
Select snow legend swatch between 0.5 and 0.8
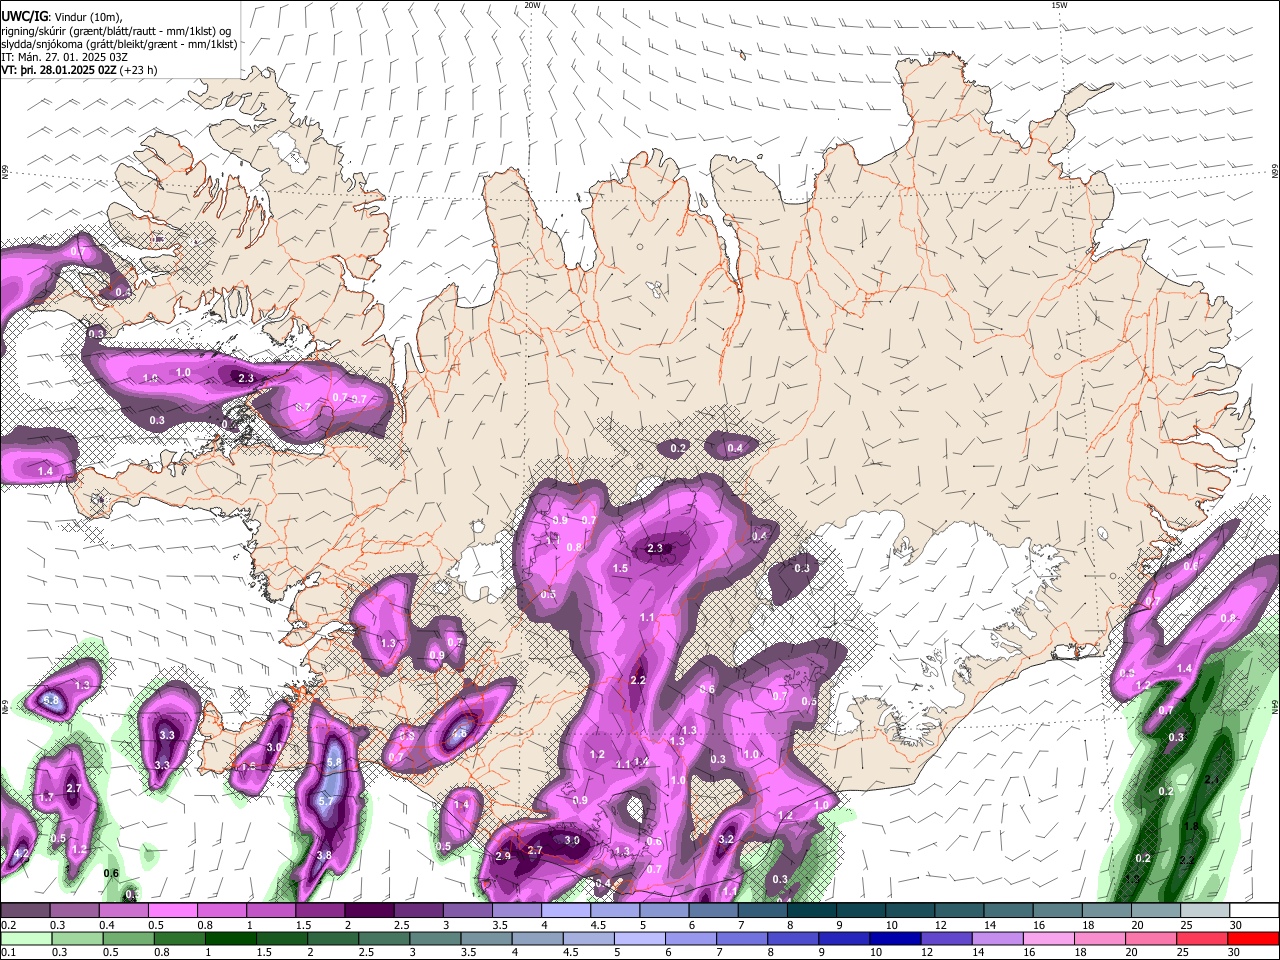(172, 910)
